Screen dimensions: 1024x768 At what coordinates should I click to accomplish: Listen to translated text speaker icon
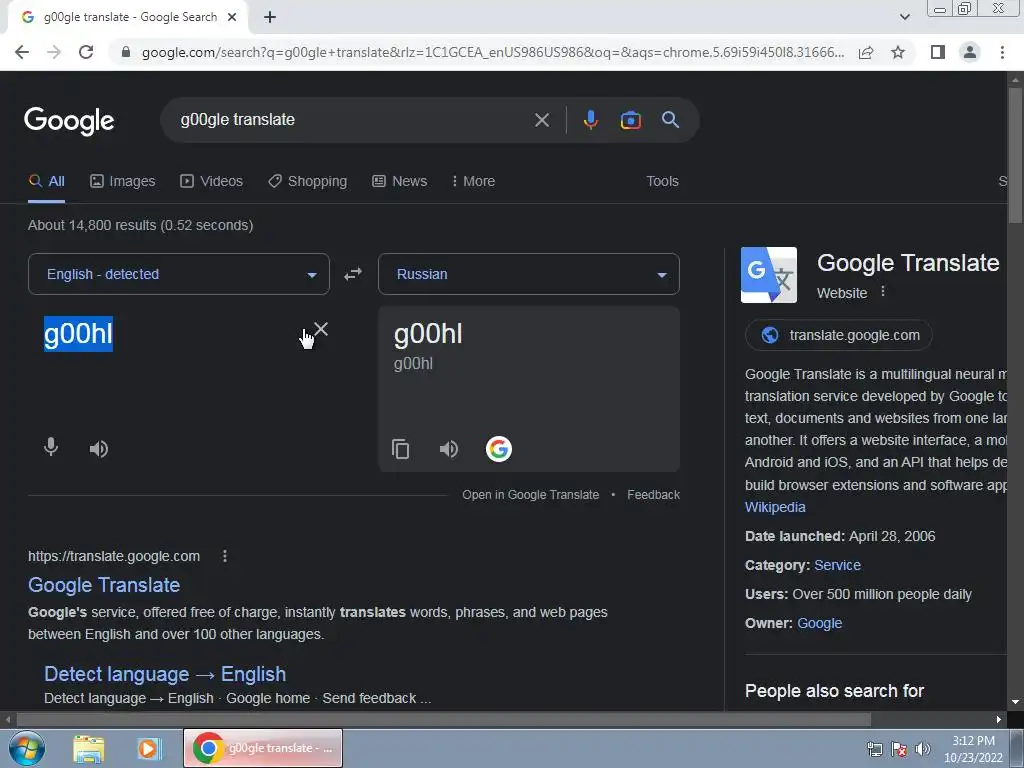tap(449, 449)
